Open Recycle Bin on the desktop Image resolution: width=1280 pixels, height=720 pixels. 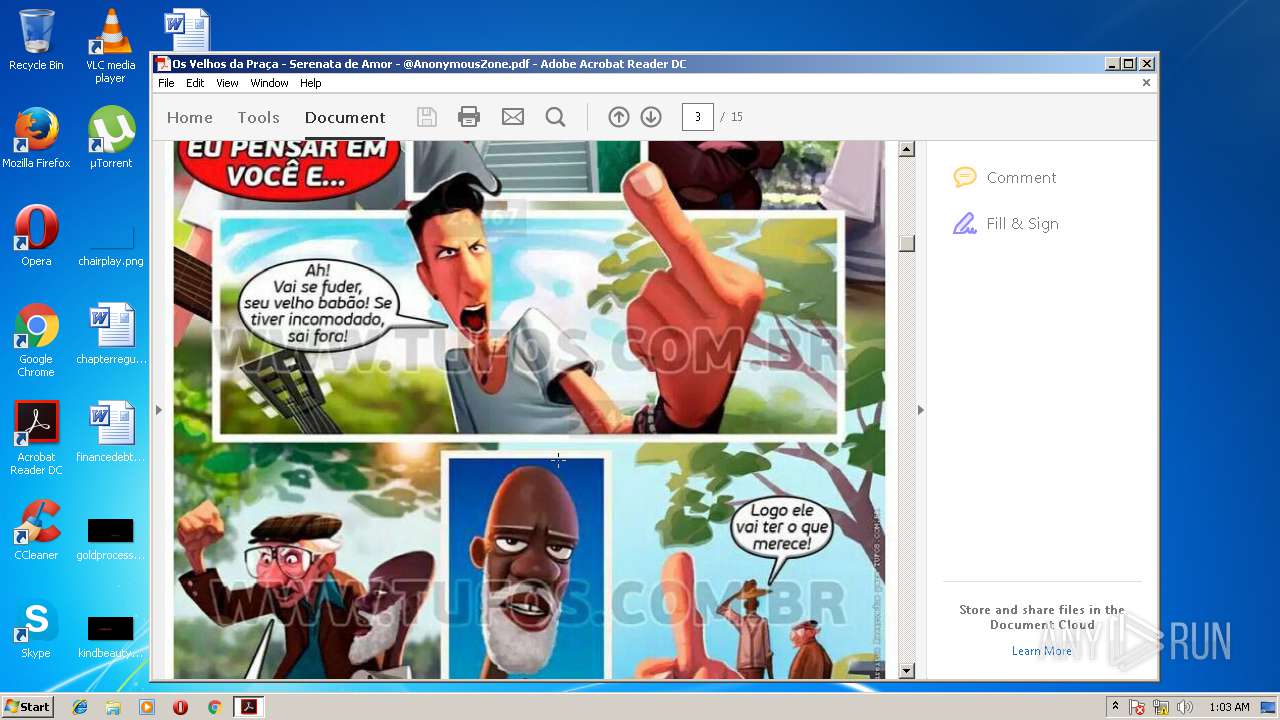coord(36,40)
